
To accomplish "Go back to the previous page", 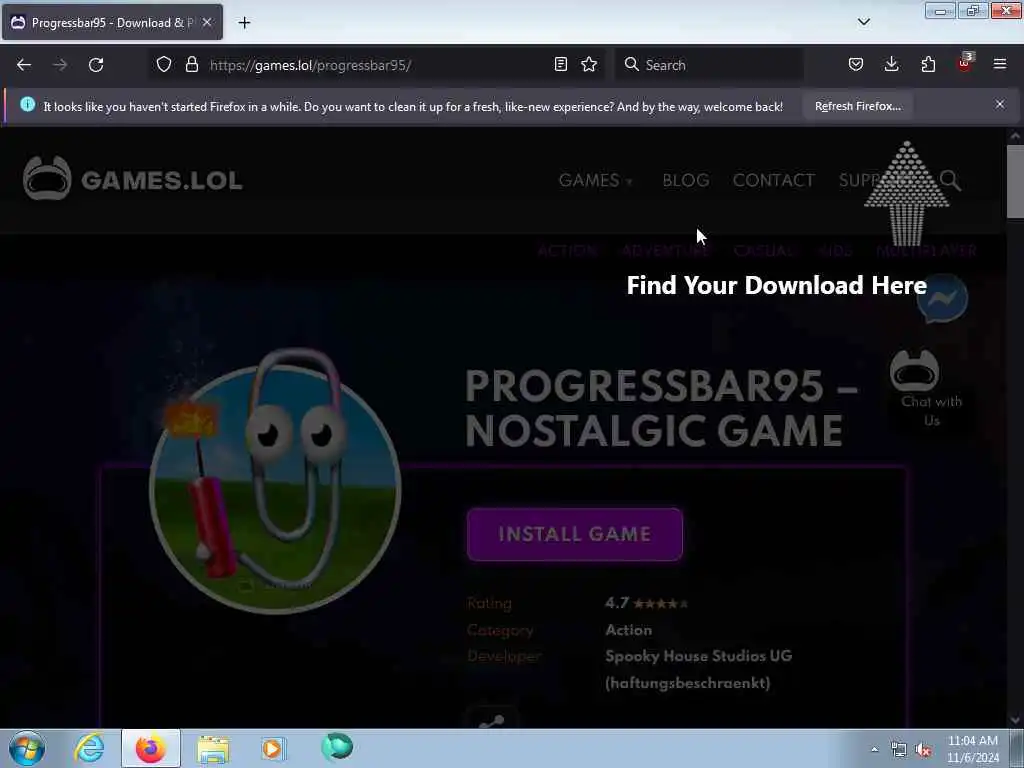I will [x=24, y=65].
